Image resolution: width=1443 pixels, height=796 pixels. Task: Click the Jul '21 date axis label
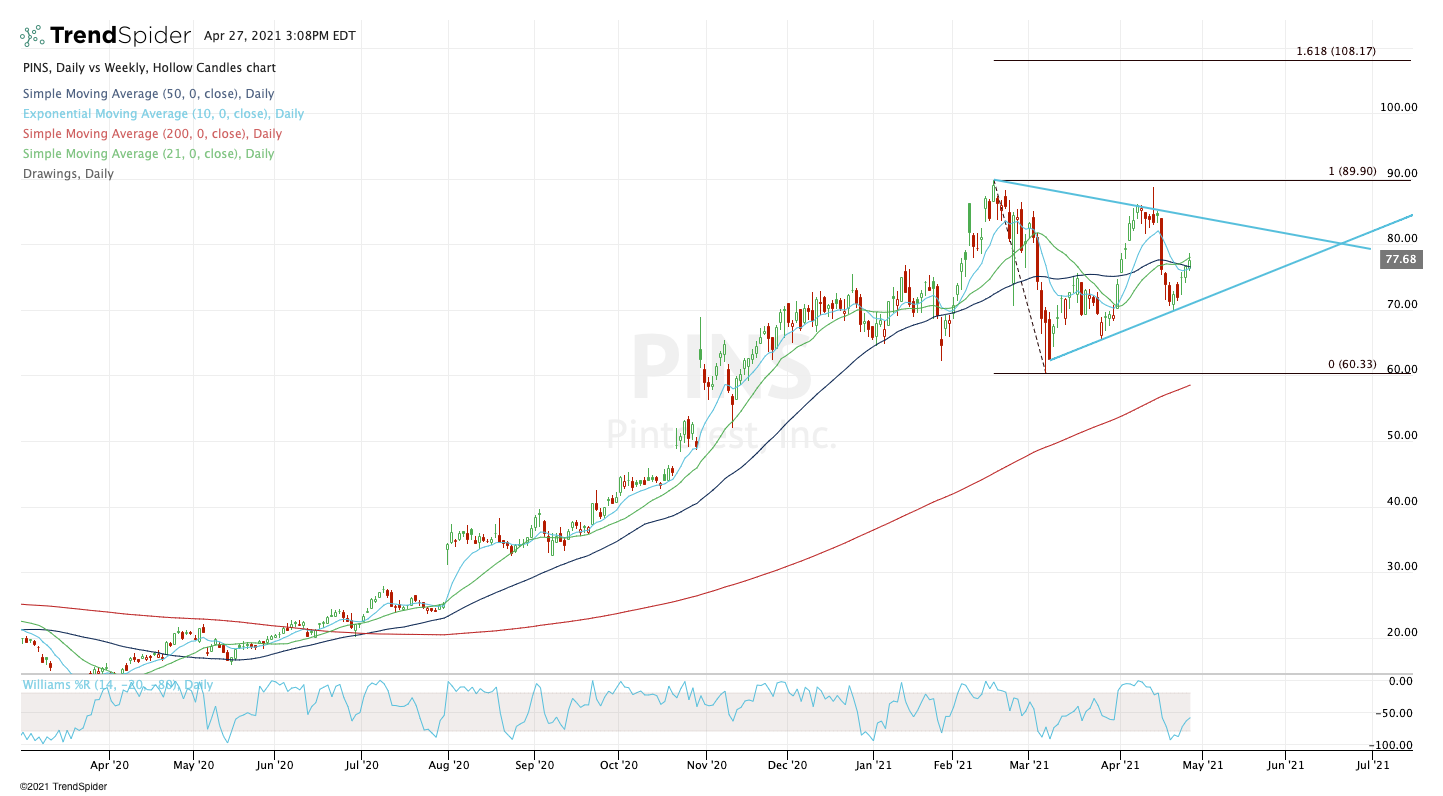click(1371, 767)
